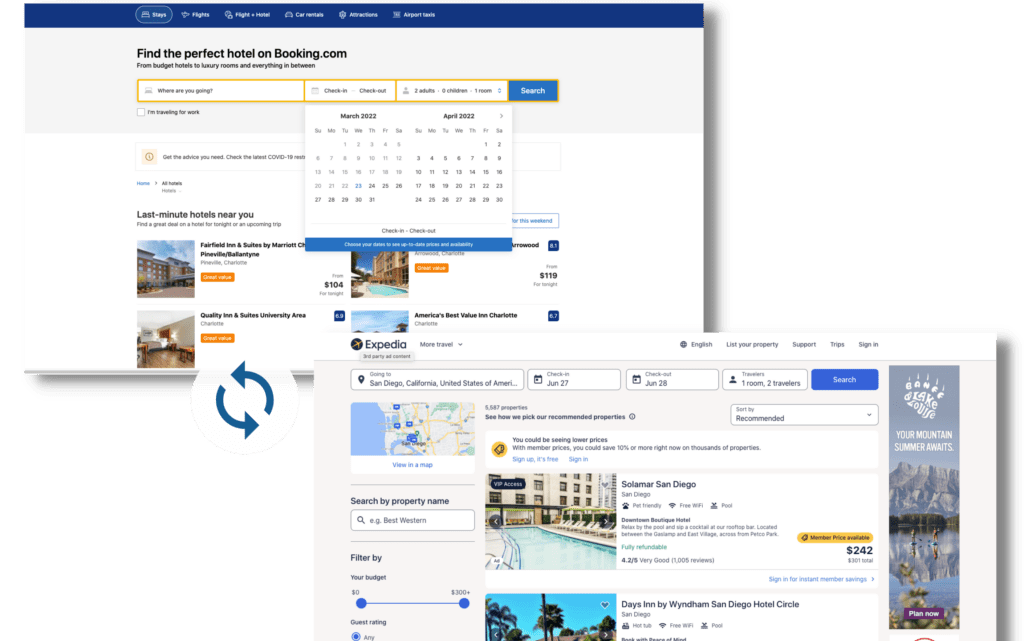Click the San Diego map thumbnail
Image resolution: width=1024 pixels, height=641 pixels.
point(413,429)
